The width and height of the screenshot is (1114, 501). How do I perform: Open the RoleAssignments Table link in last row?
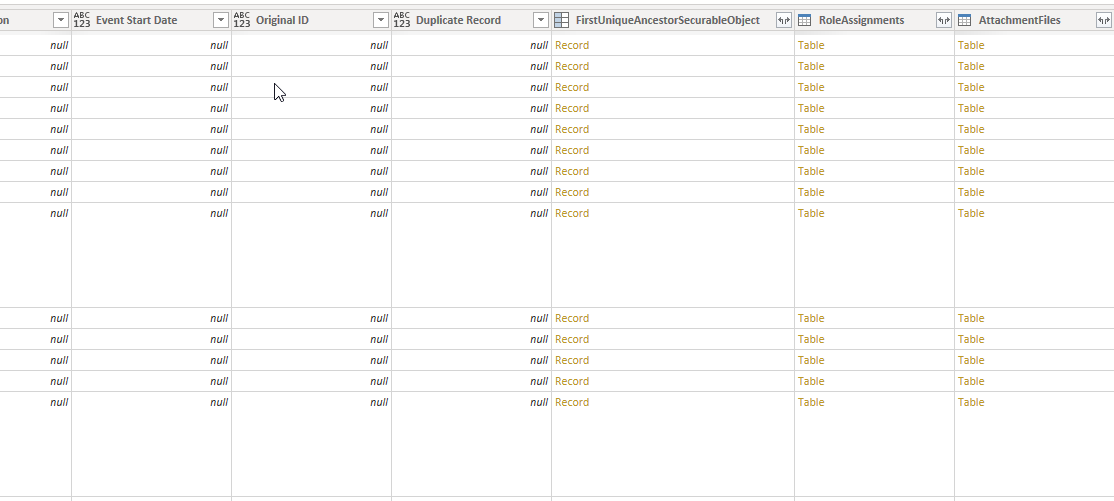pos(811,402)
